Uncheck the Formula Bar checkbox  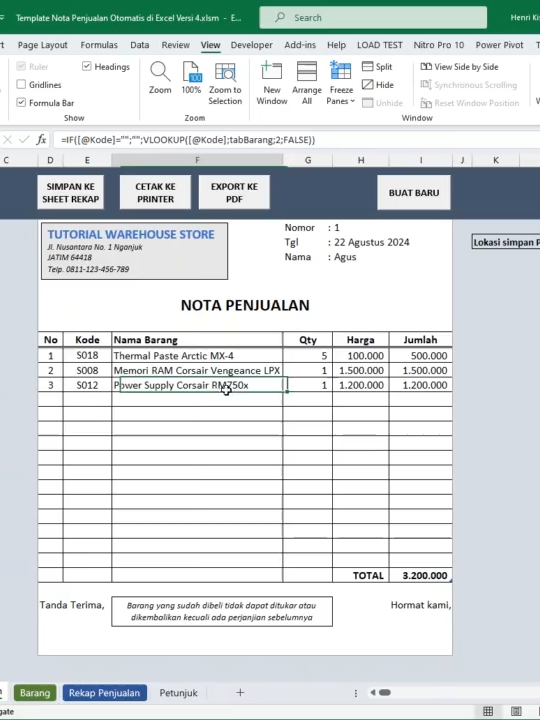(x=21, y=102)
